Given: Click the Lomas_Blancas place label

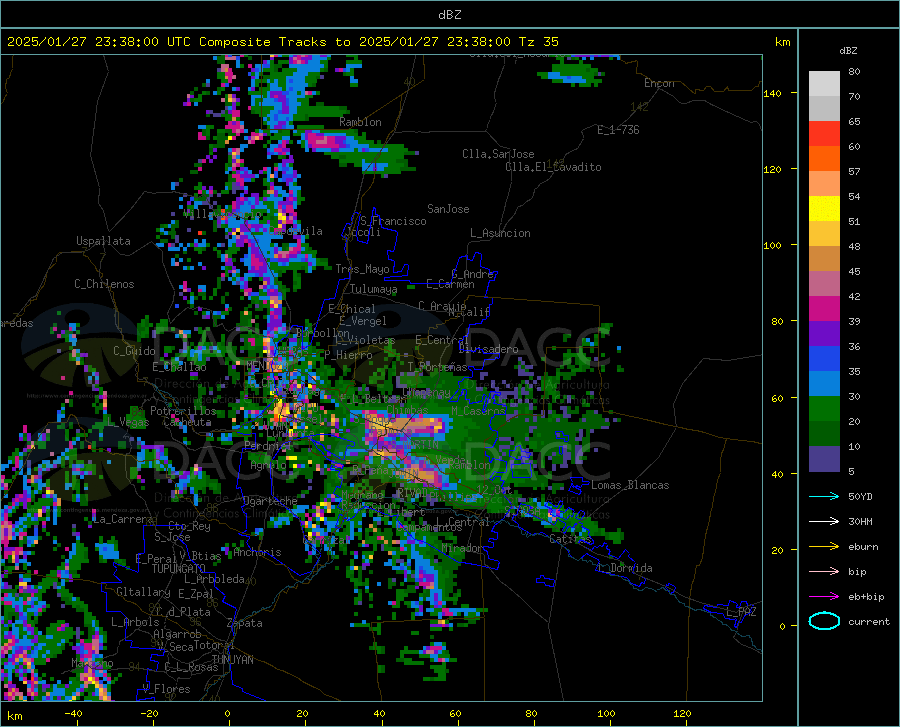Looking at the screenshot, I should (630, 485).
